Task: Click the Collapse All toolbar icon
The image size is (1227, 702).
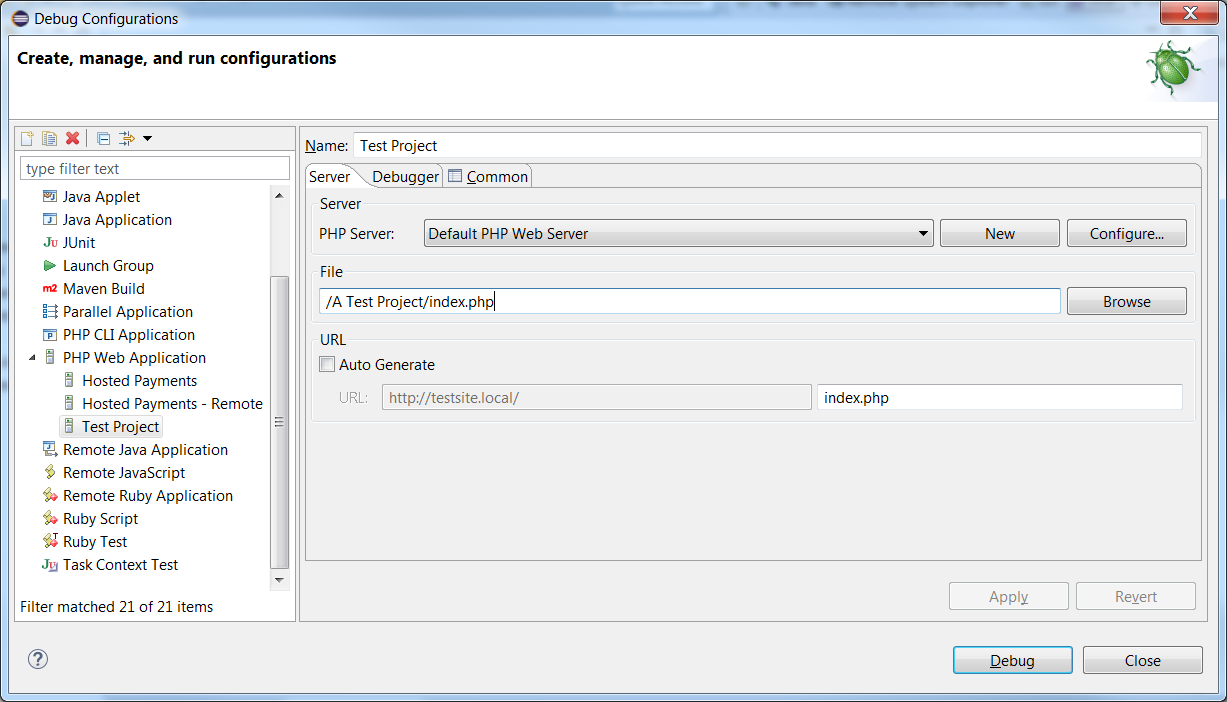Action: 103,138
